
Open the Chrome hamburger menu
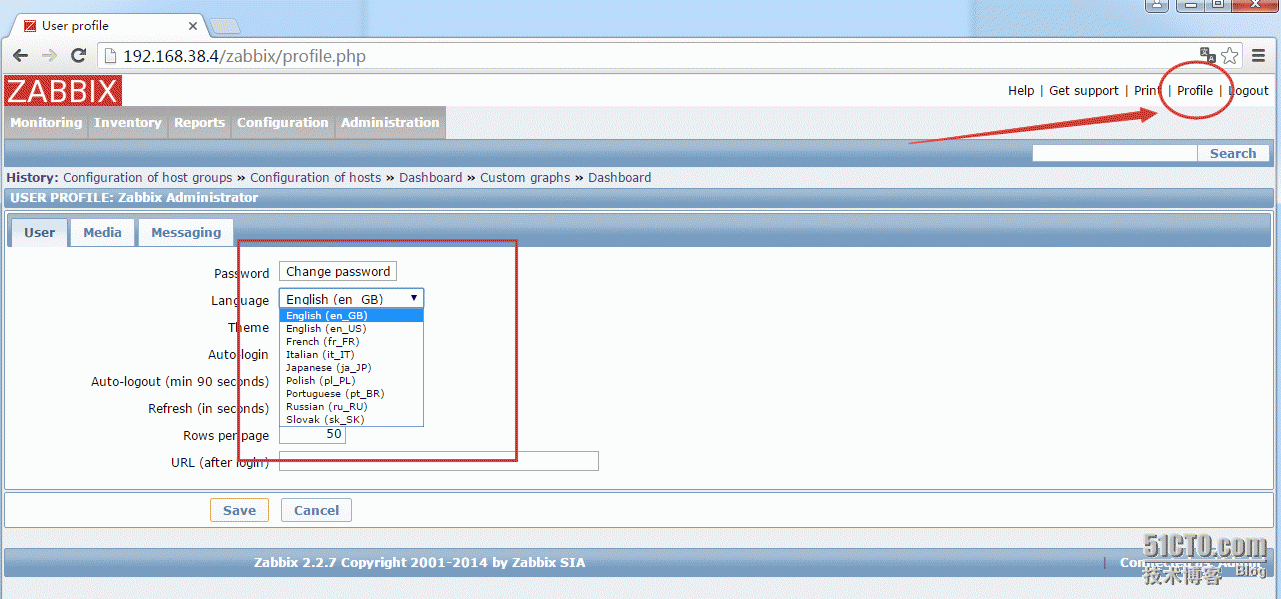[x=1259, y=56]
